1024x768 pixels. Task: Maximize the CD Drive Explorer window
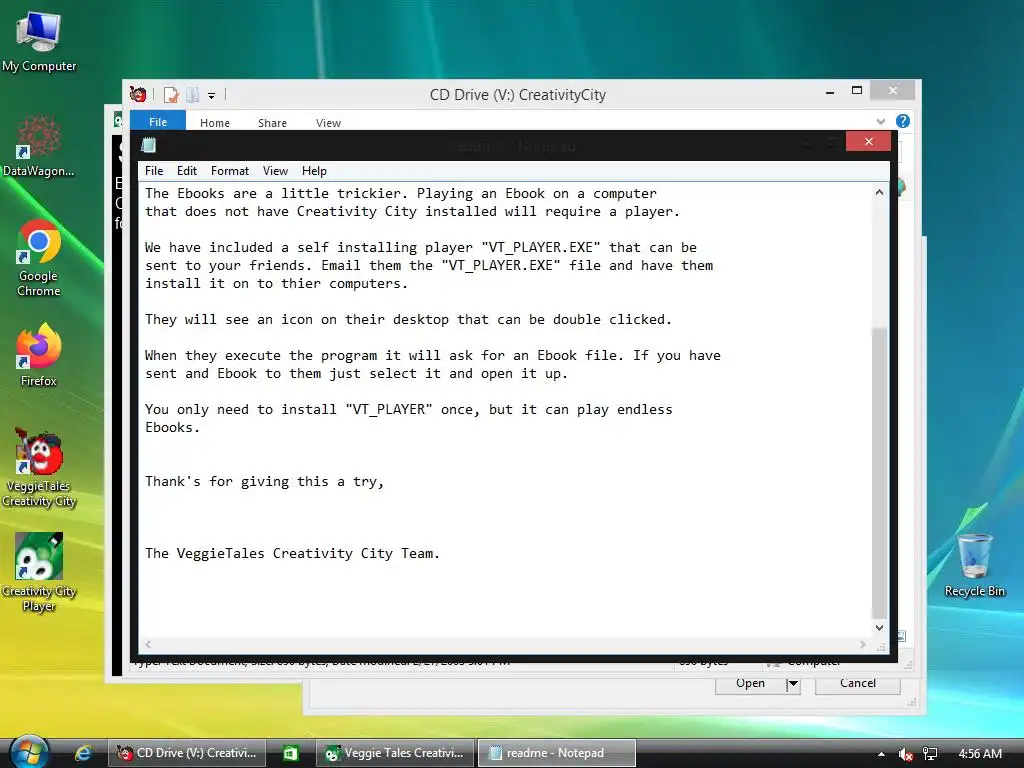[x=857, y=91]
